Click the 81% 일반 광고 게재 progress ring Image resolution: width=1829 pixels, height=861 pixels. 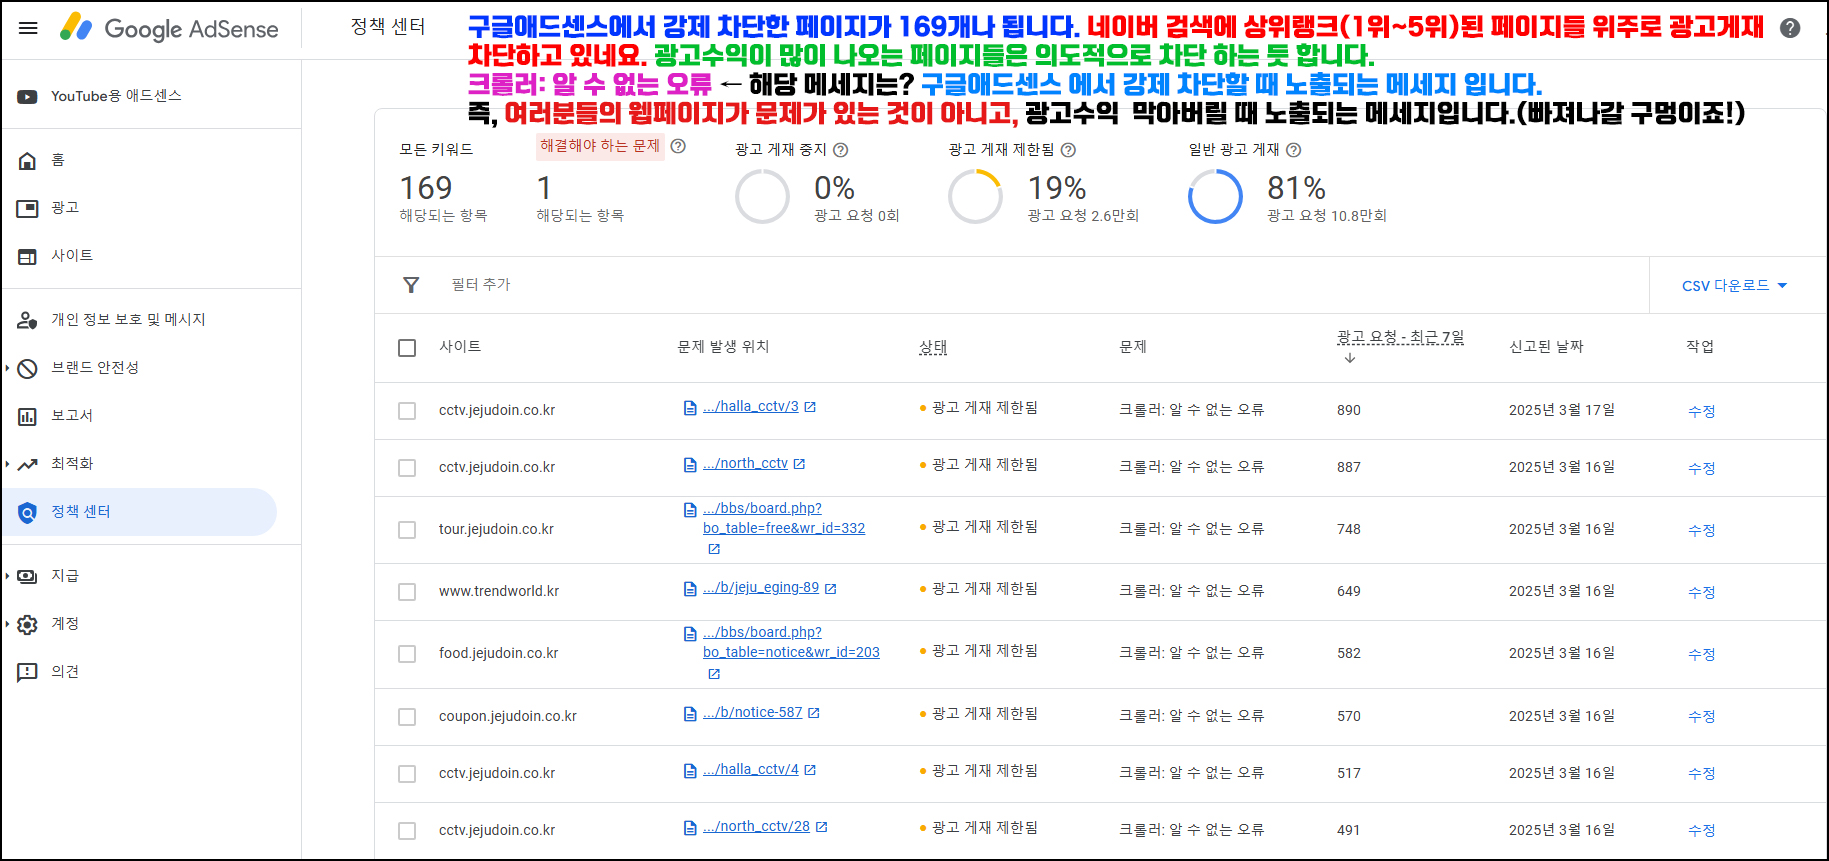pyautogui.click(x=1215, y=196)
